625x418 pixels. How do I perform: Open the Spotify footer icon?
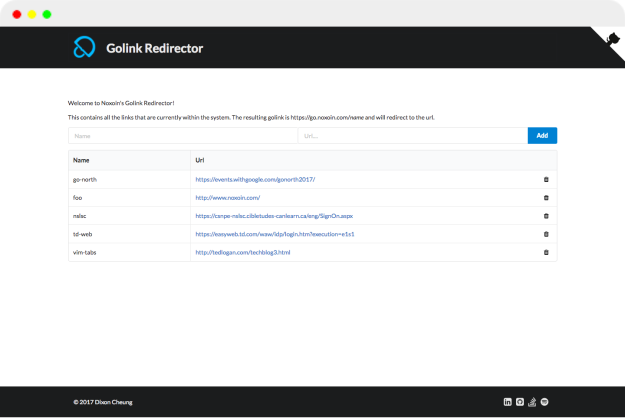click(546, 402)
